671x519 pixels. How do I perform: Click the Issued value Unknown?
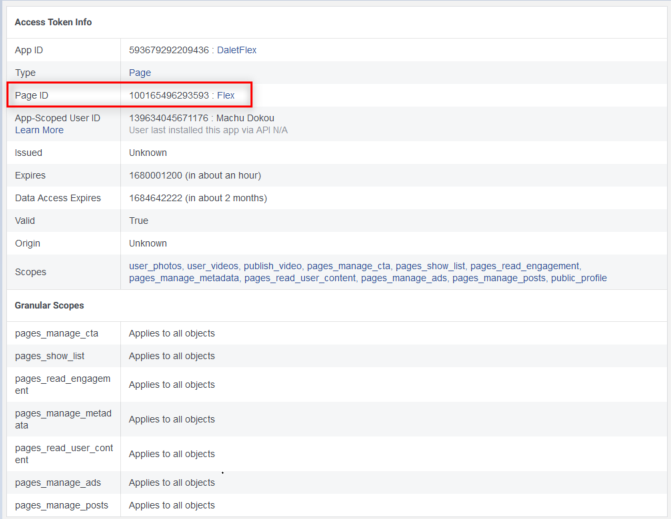148,153
